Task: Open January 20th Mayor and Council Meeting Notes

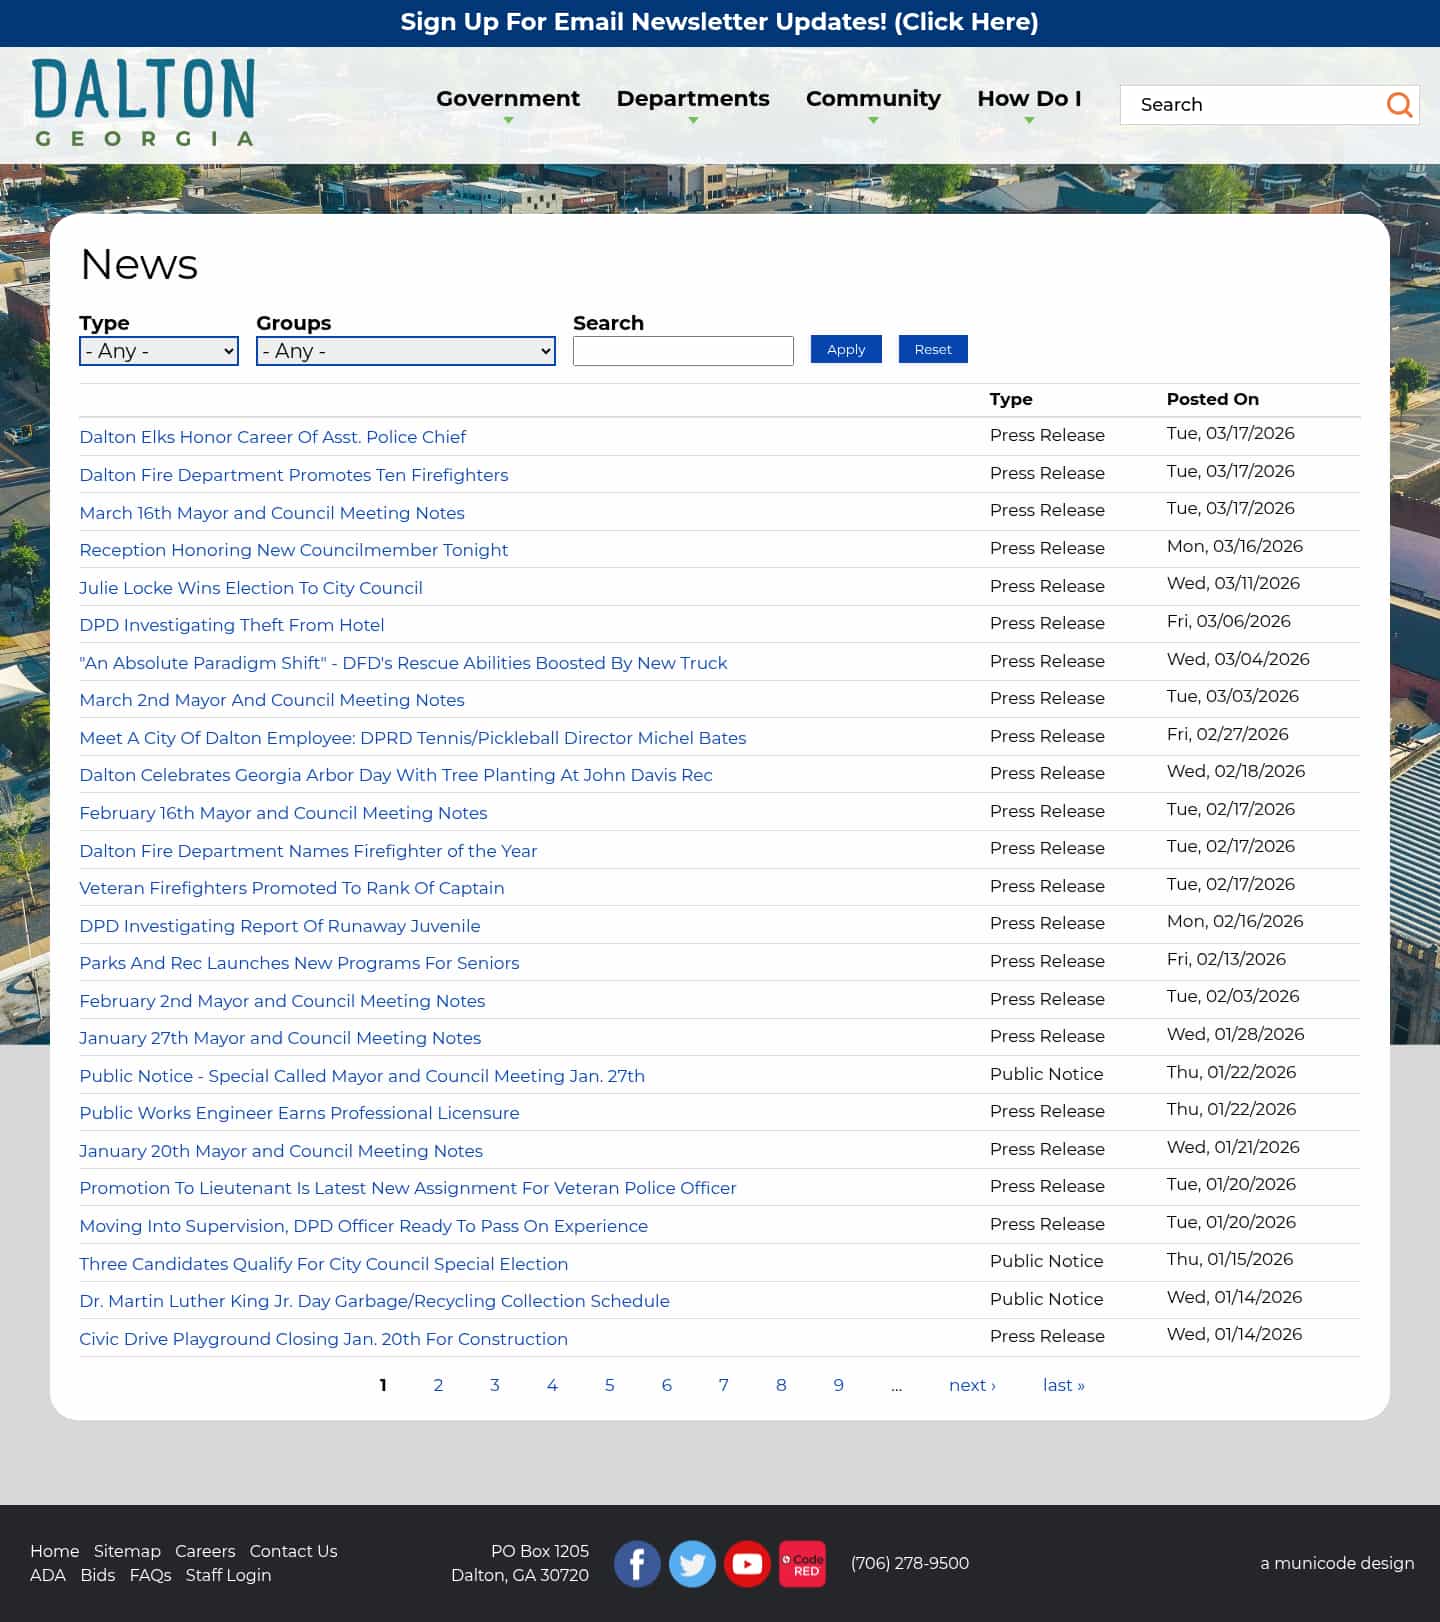Action: pos(281,1151)
